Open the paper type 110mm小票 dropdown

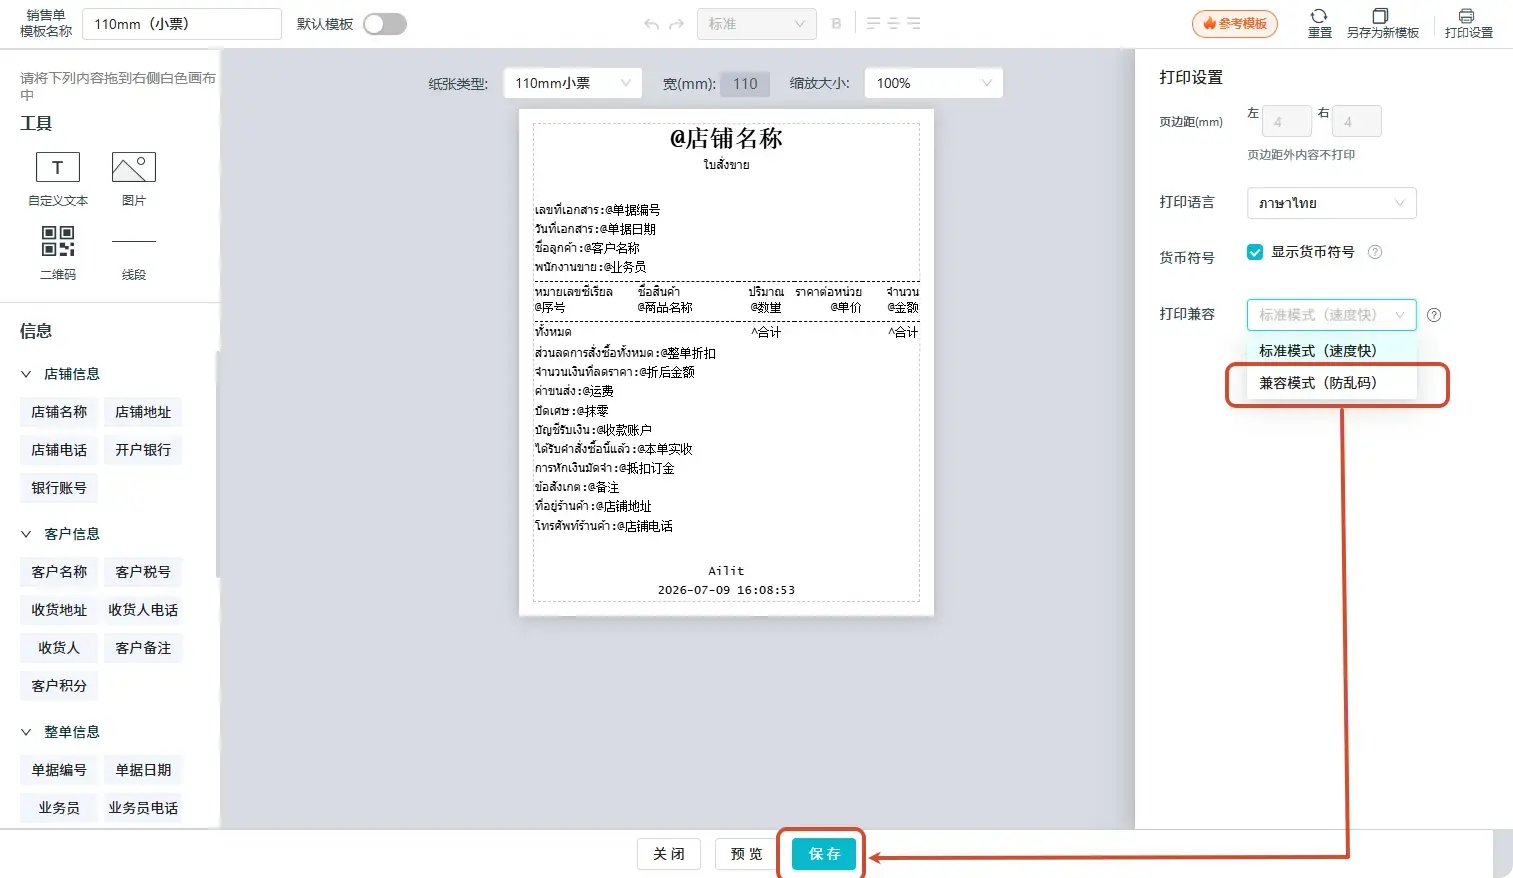click(x=573, y=83)
